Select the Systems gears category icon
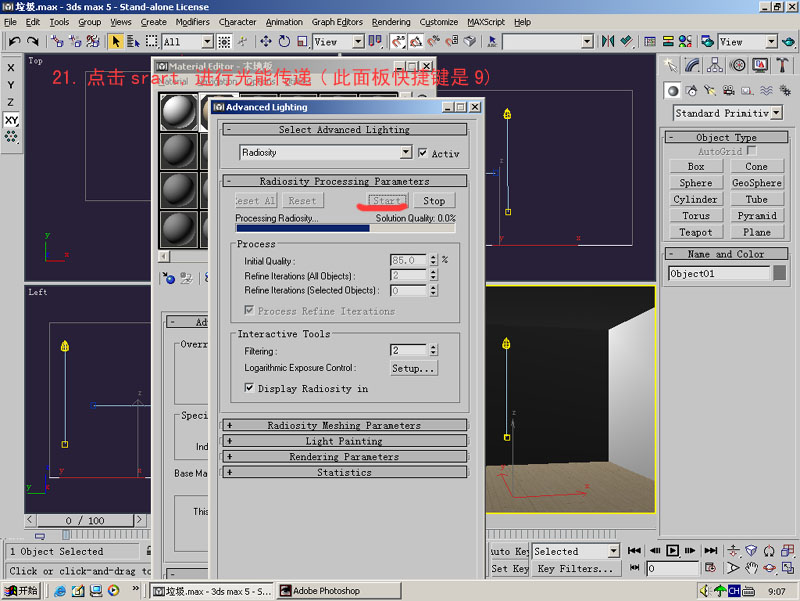Viewport: 800px width, 601px height. tap(785, 91)
